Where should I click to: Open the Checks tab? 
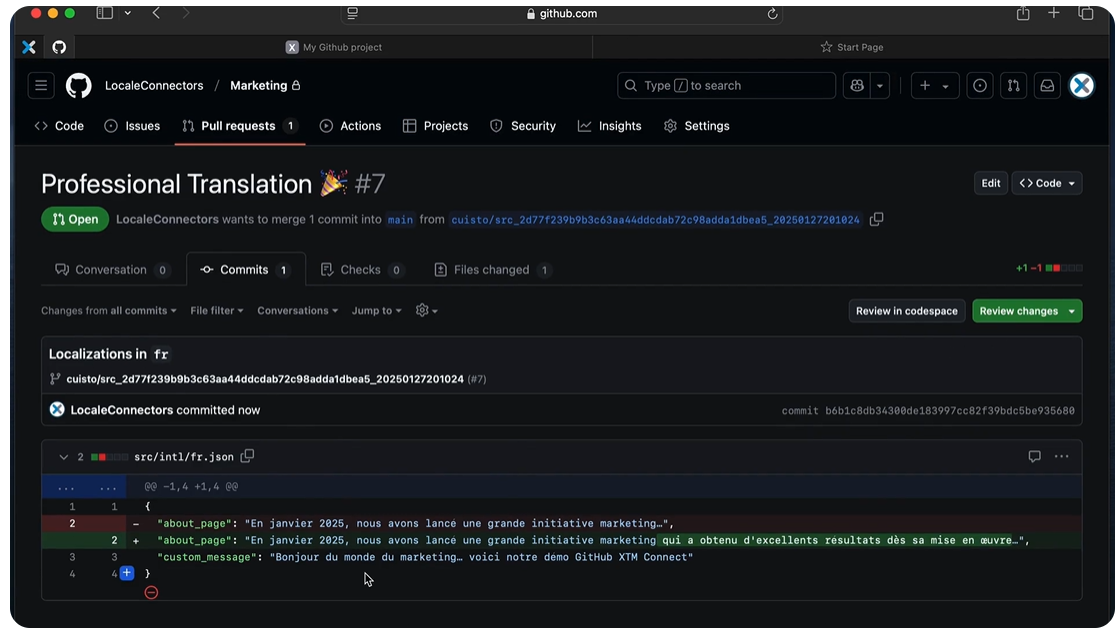point(361,270)
